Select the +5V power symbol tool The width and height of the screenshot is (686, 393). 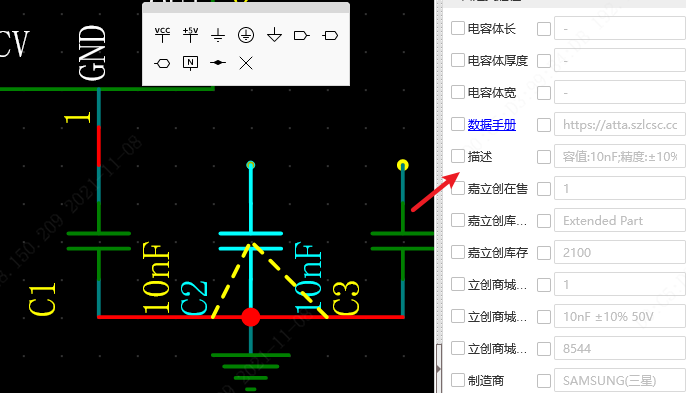[x=190, y=35]
